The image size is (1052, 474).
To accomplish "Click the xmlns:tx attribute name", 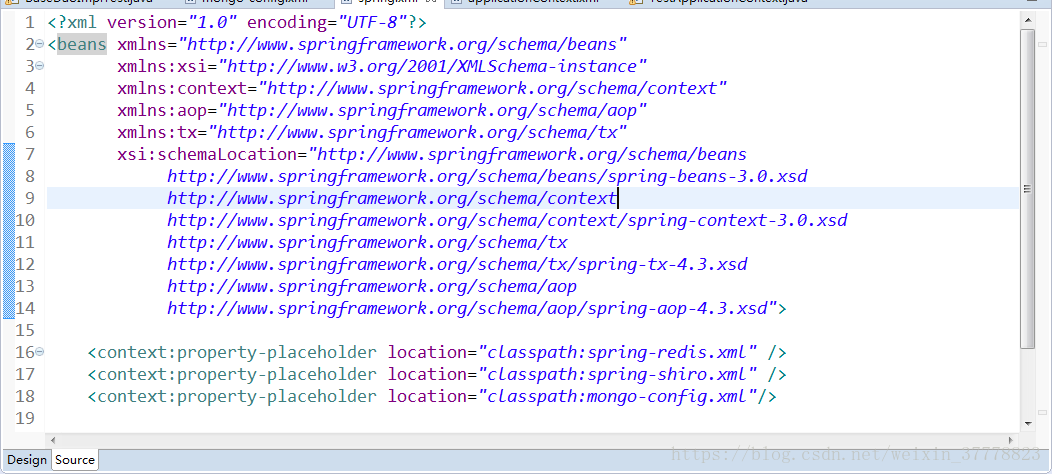I will pos(157,132).
